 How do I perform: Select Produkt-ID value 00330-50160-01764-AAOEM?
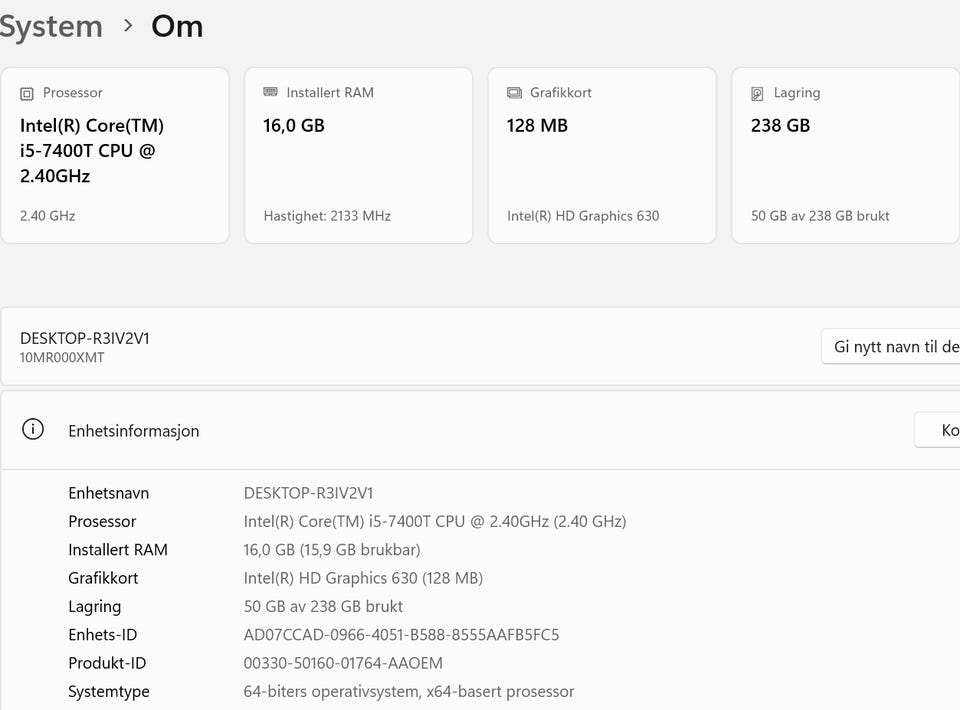pos(343,663)
